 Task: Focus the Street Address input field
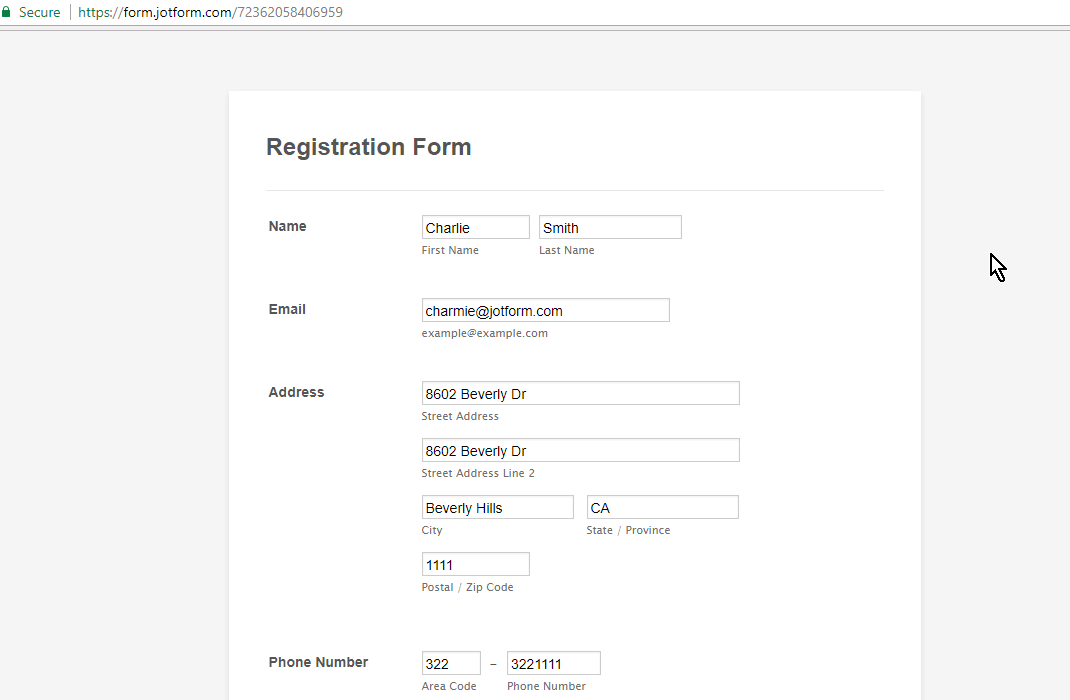(x=580, y=393)
